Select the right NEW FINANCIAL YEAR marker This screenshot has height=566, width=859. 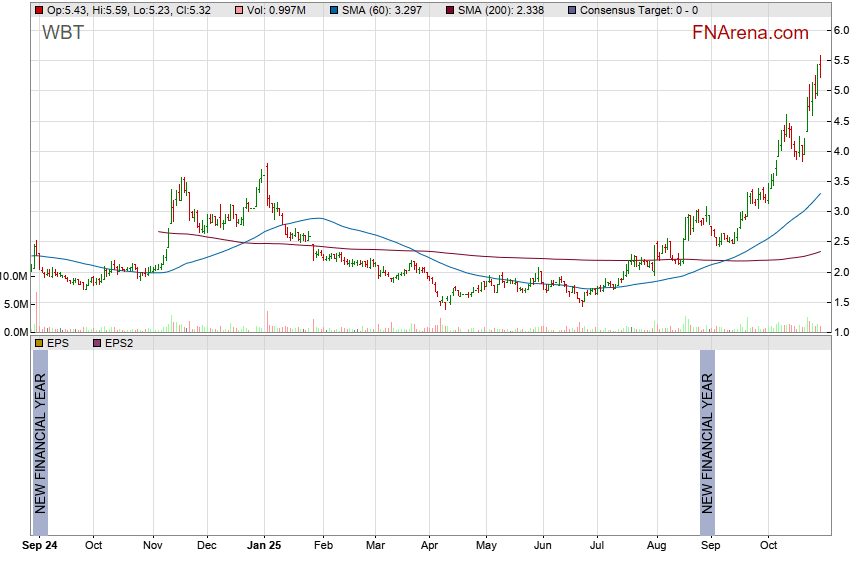707,442
